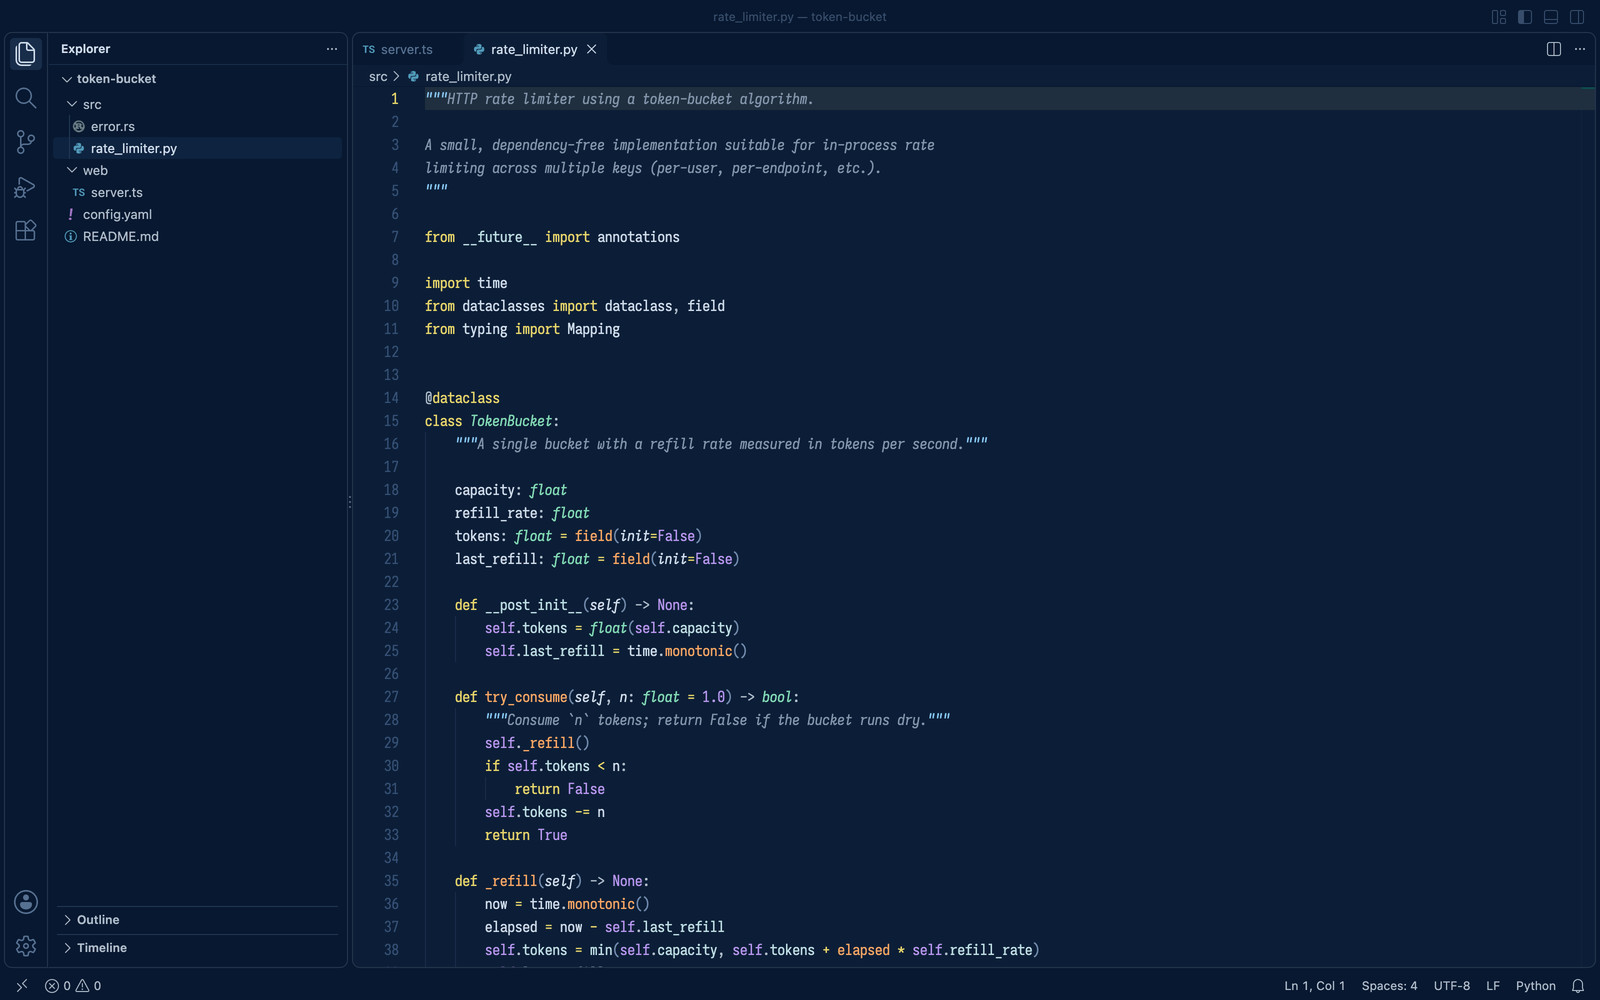This screenshot has height=1000, width=1600.
Task: Open error.rs in the file tree
Action: tap(197, 126)
